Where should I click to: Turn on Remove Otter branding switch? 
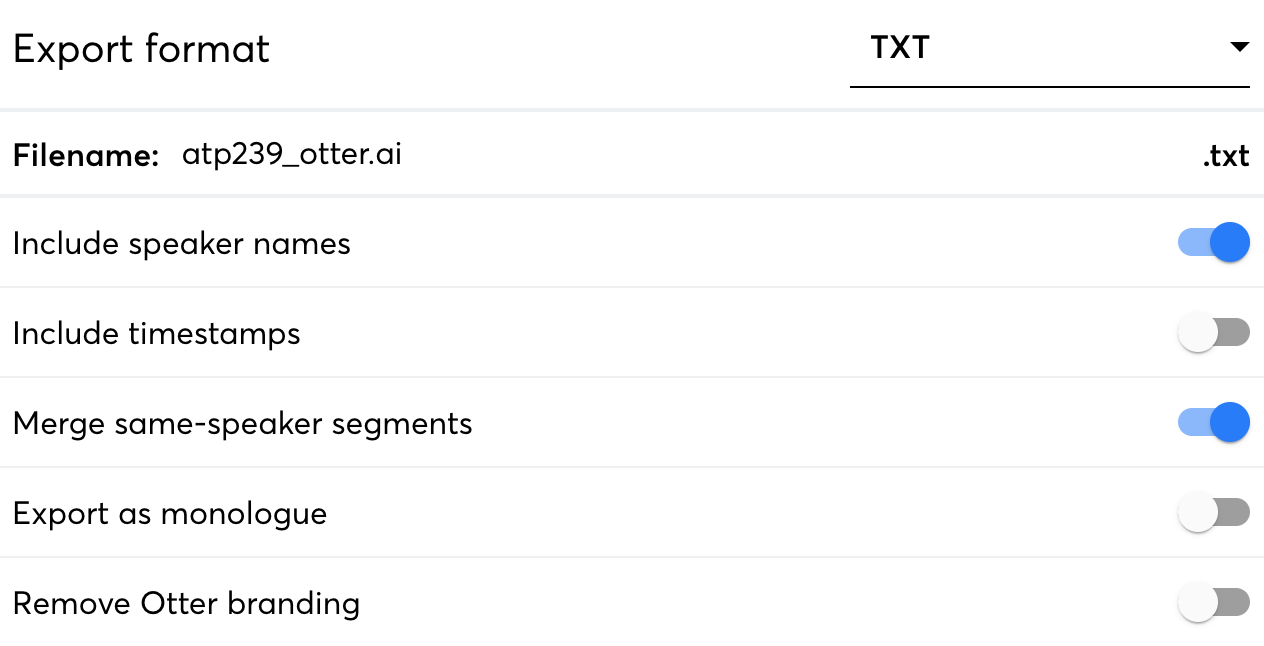[1213, 603]
